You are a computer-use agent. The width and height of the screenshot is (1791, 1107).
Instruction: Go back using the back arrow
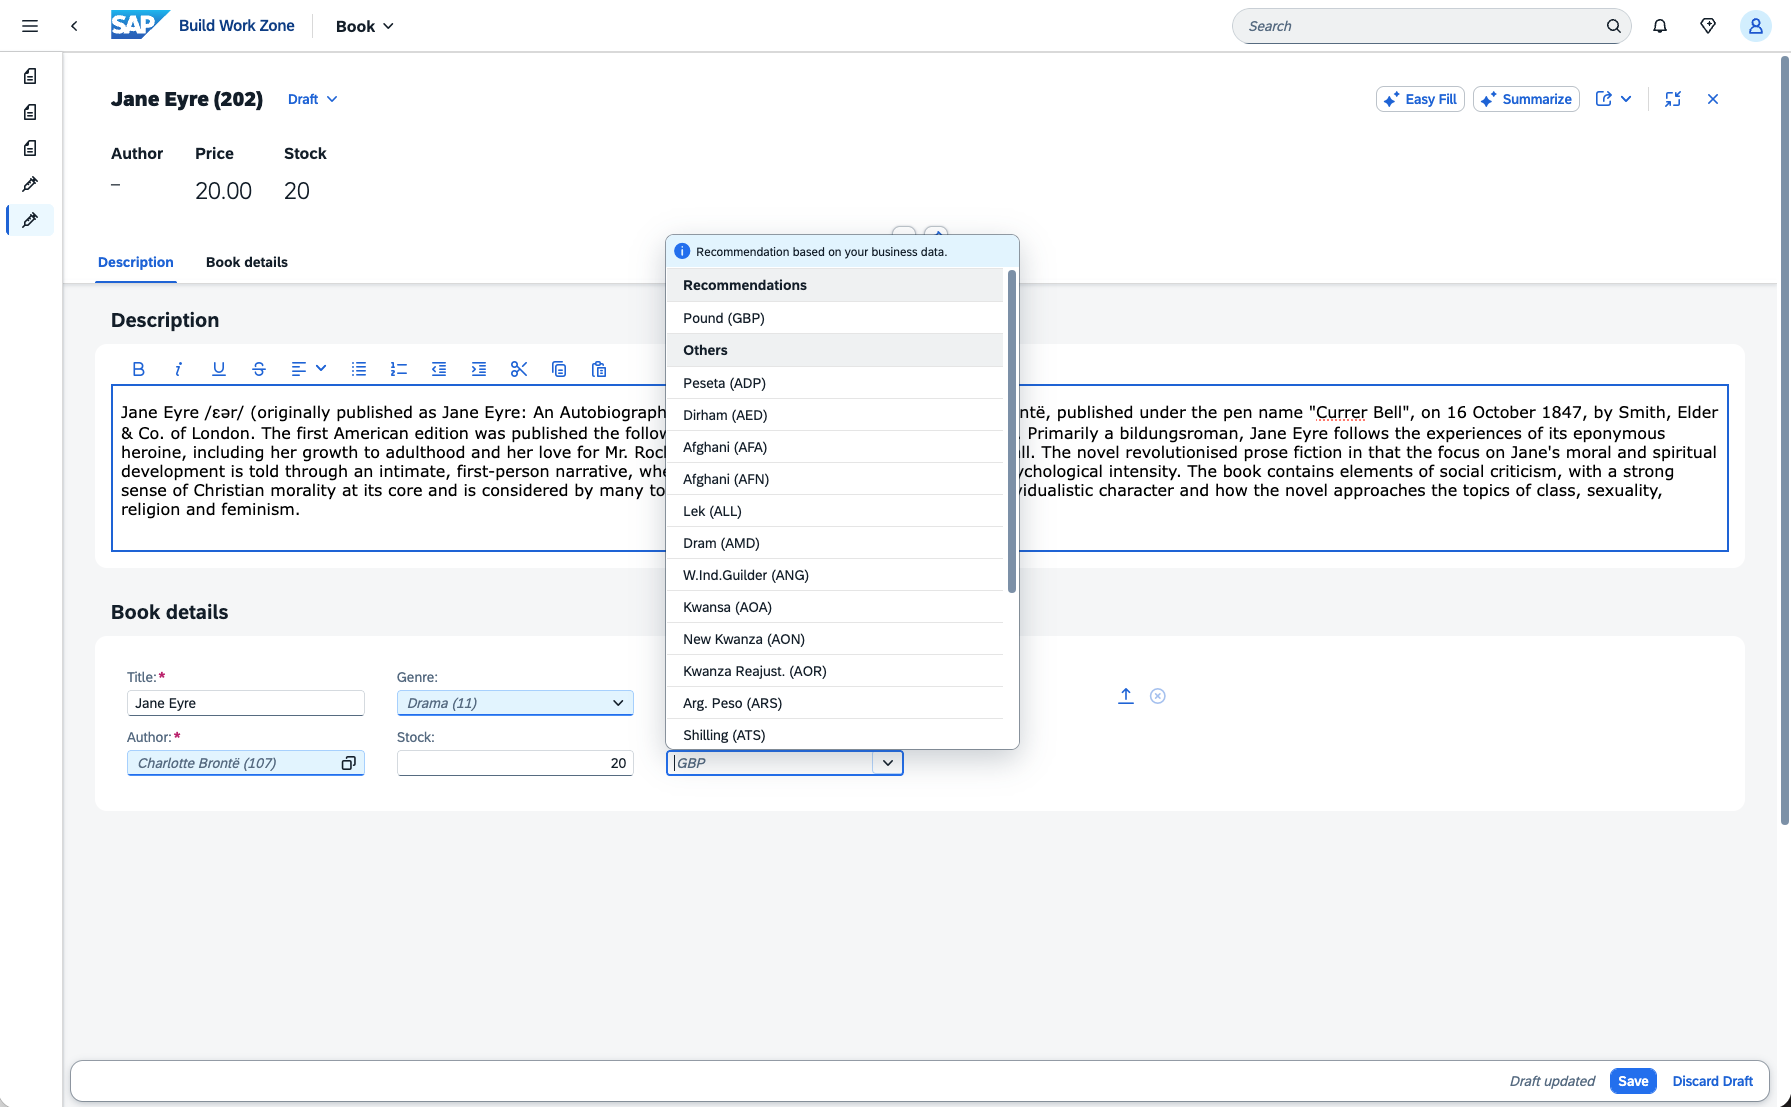click(x=74, y=26)
